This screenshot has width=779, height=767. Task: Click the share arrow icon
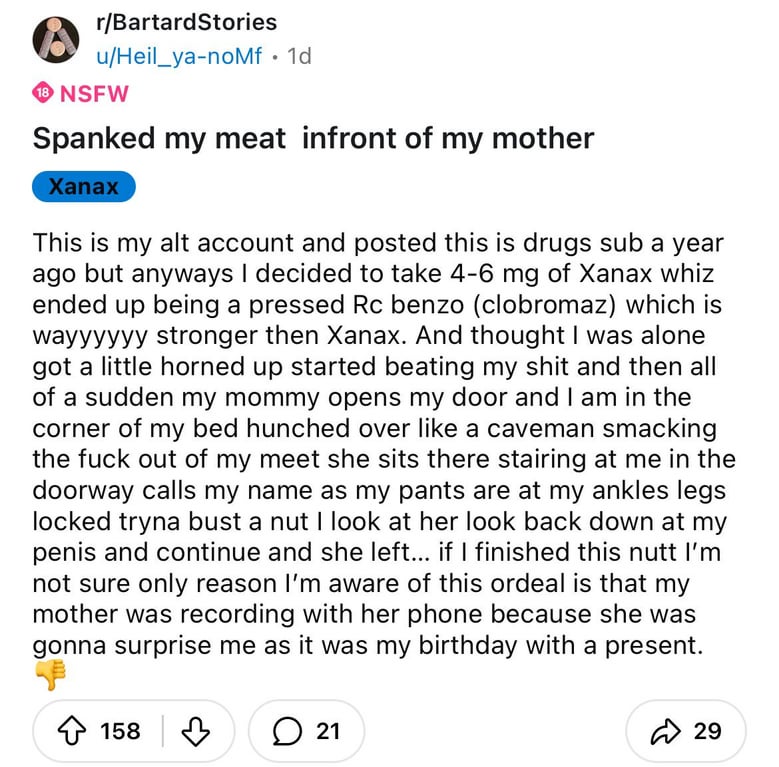tap(666, 731)
